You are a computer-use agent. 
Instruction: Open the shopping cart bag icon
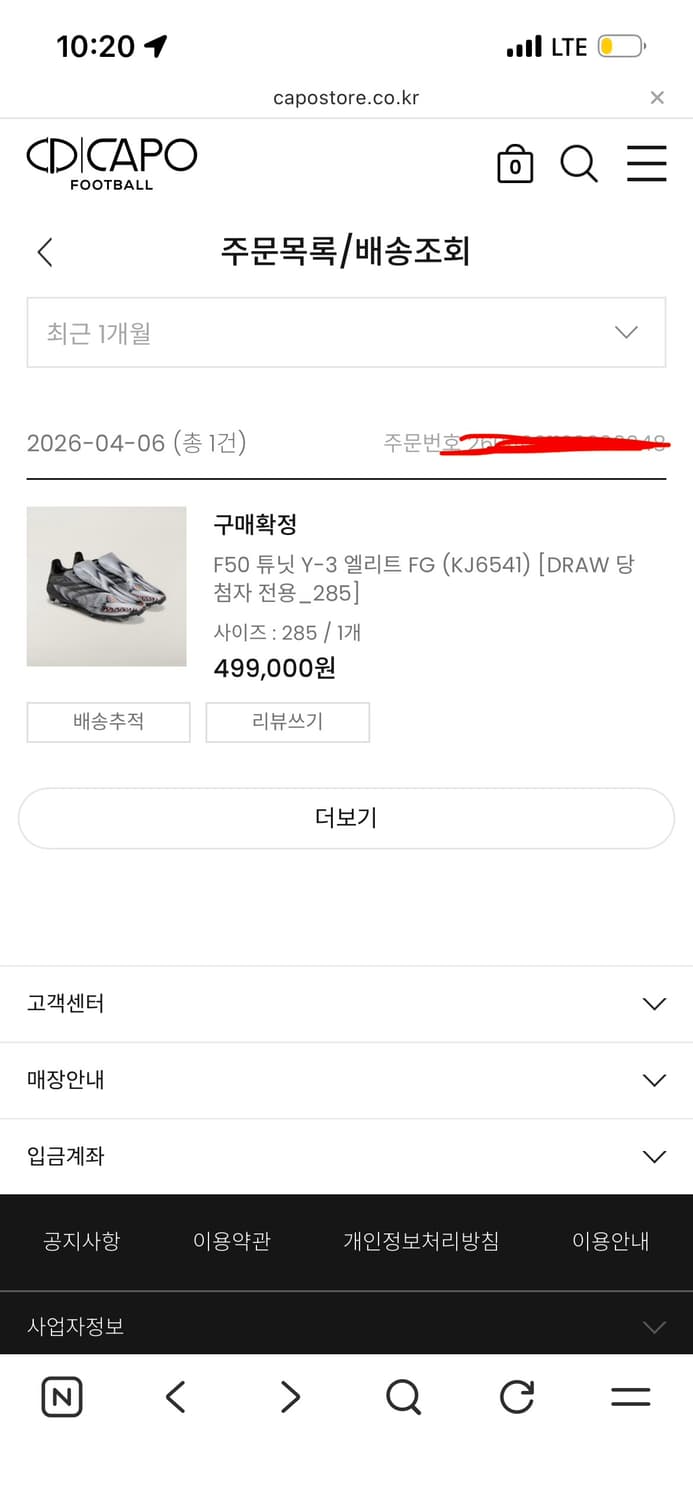515,164
